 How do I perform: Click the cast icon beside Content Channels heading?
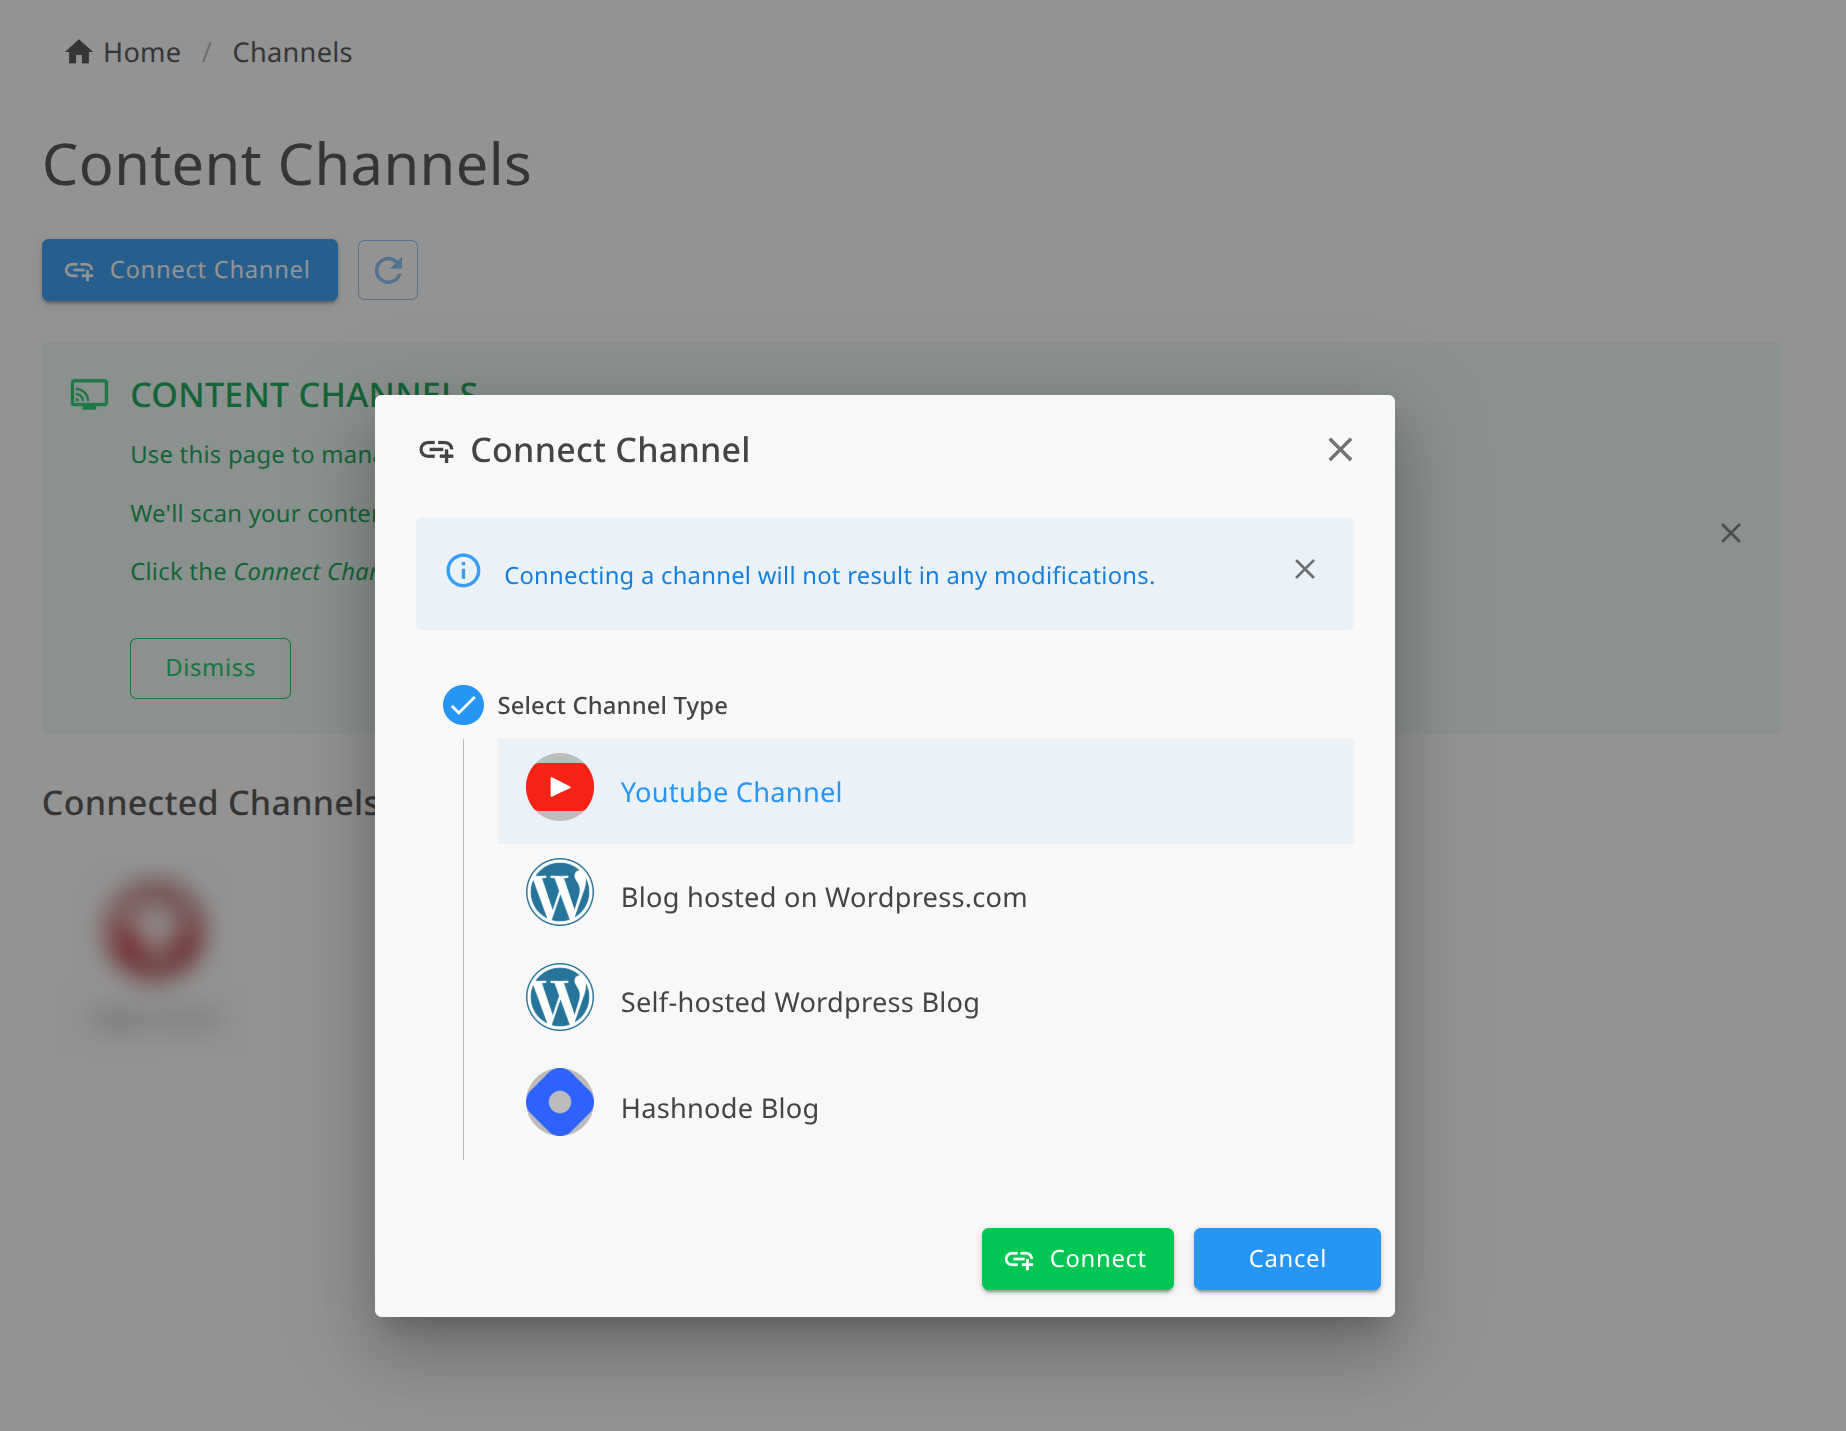pos(89,394)
